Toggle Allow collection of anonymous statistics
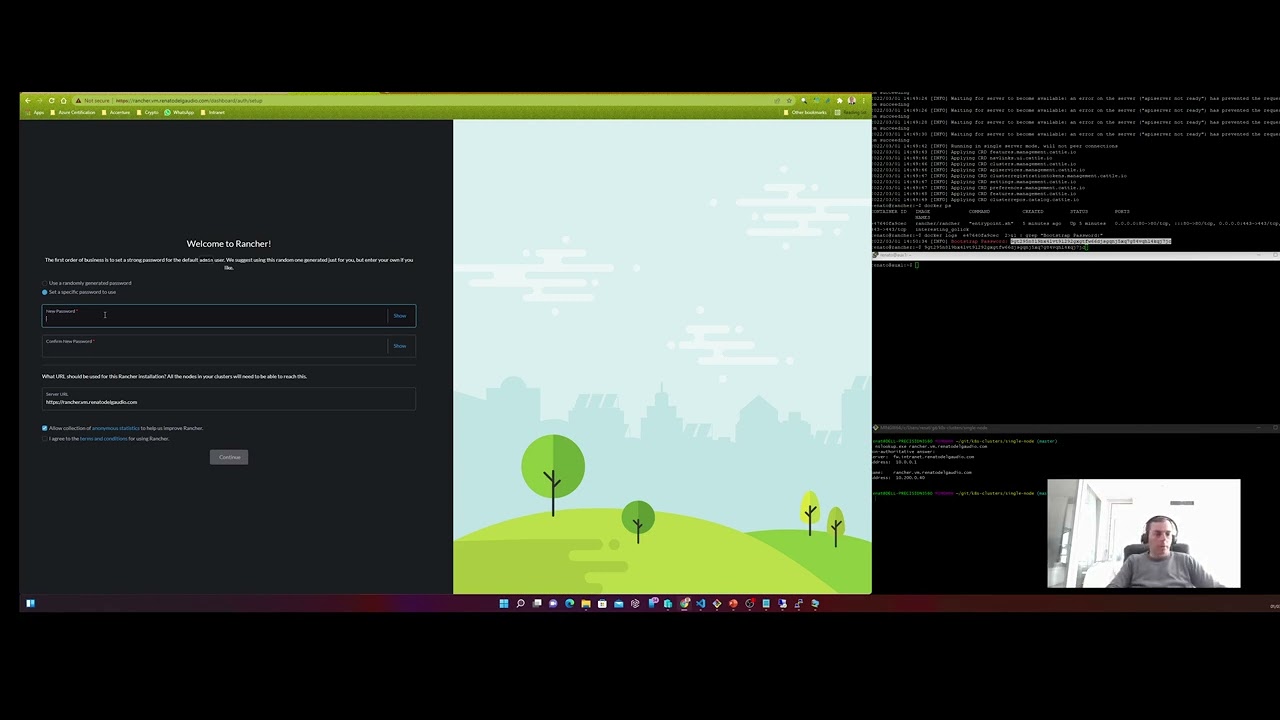Viewport: 1280px width, 720px height. [44, 428]
